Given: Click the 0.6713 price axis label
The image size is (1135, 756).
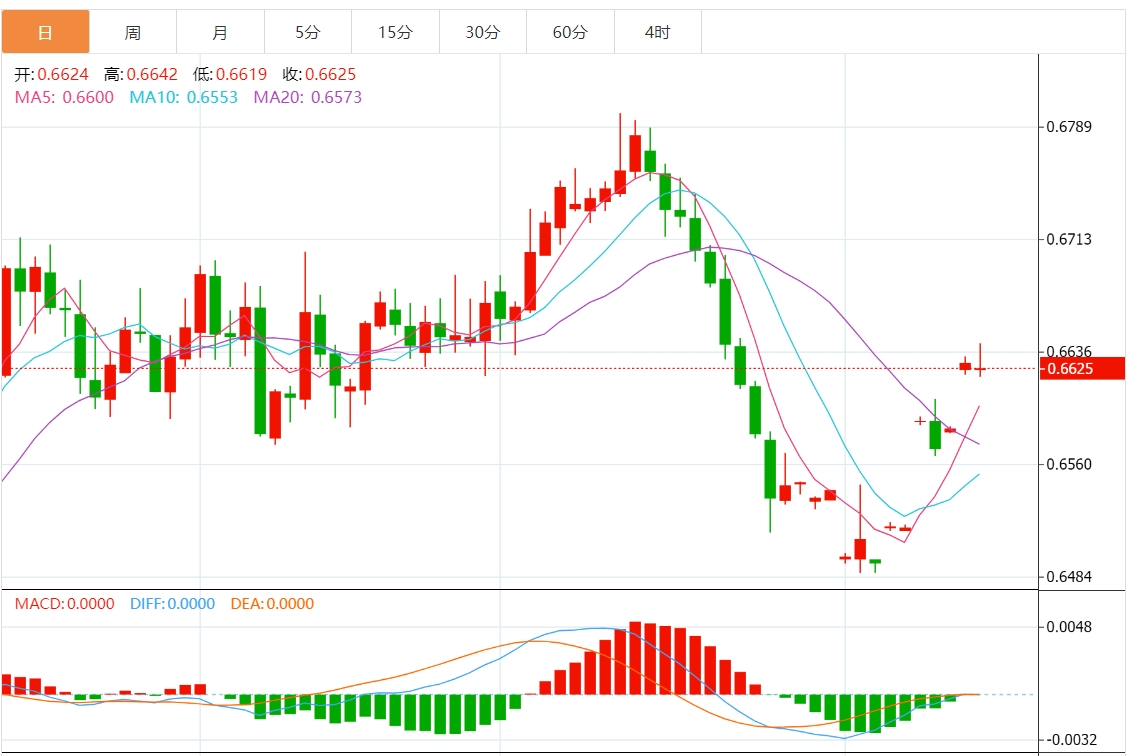Looking at the screenshot, I should [x=1069, y=239].
